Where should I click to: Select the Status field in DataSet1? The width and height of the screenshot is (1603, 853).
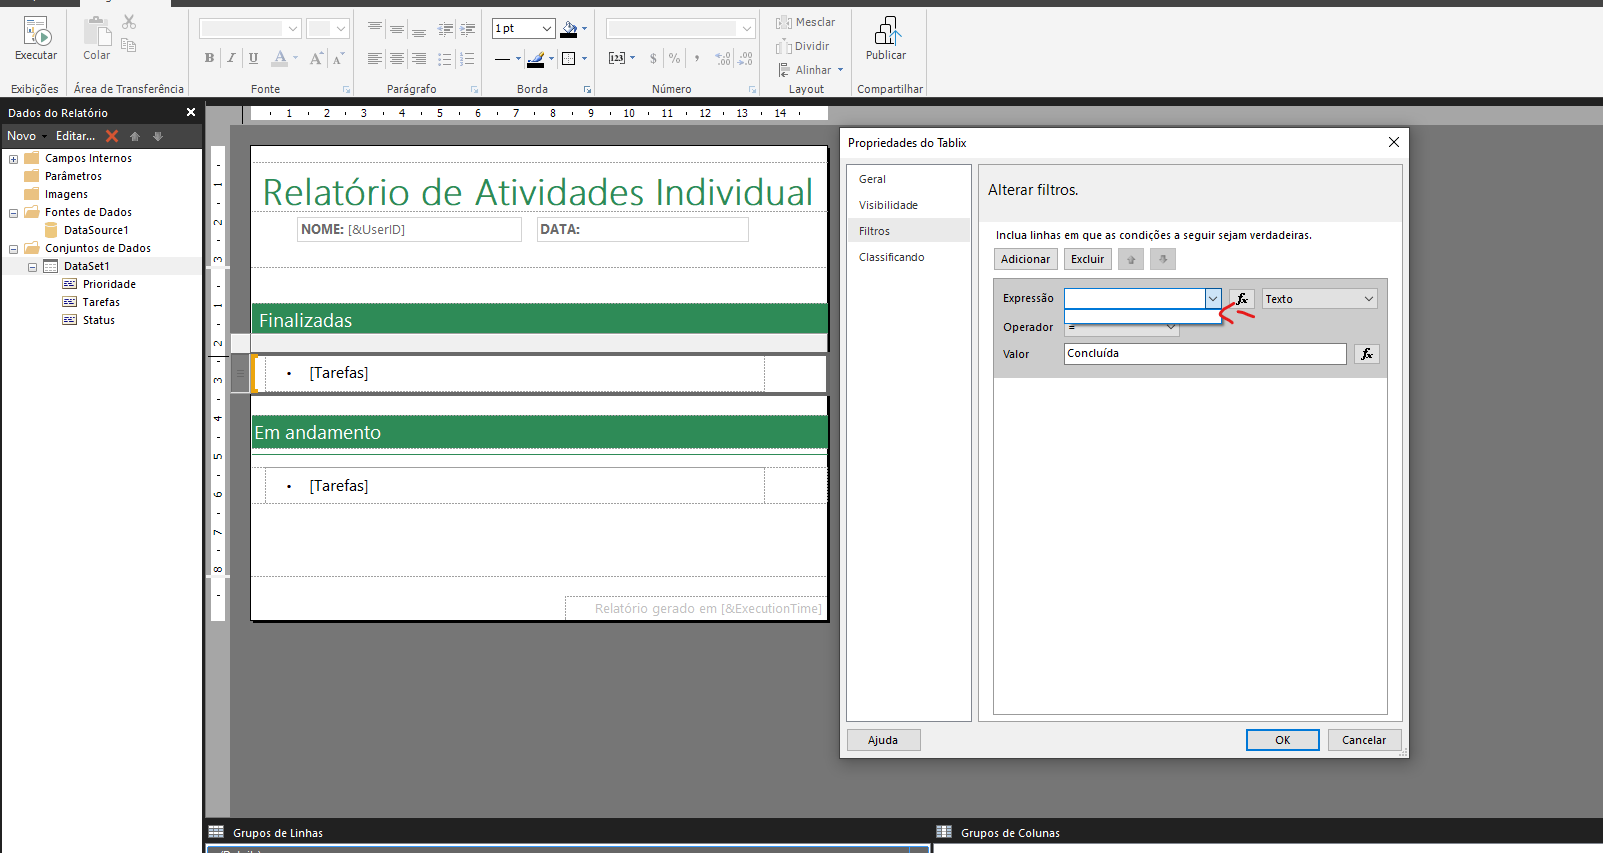tap(99, 320)
